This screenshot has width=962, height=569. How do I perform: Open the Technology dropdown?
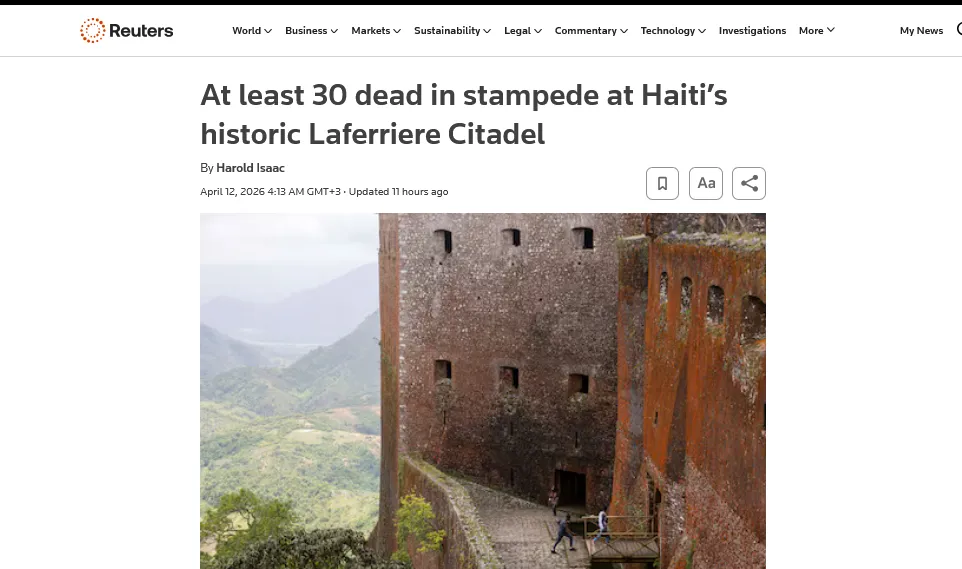pos(673,31)
